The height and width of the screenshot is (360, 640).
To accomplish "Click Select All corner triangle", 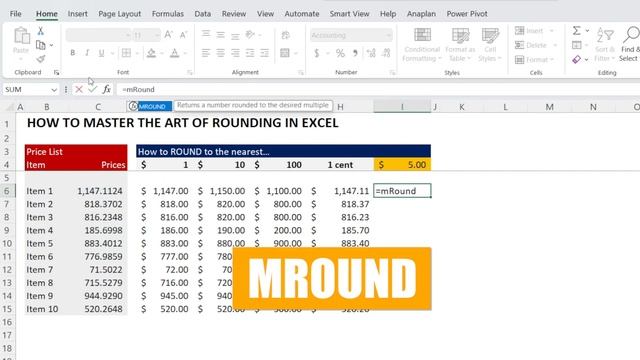I will tap(9, 107).
